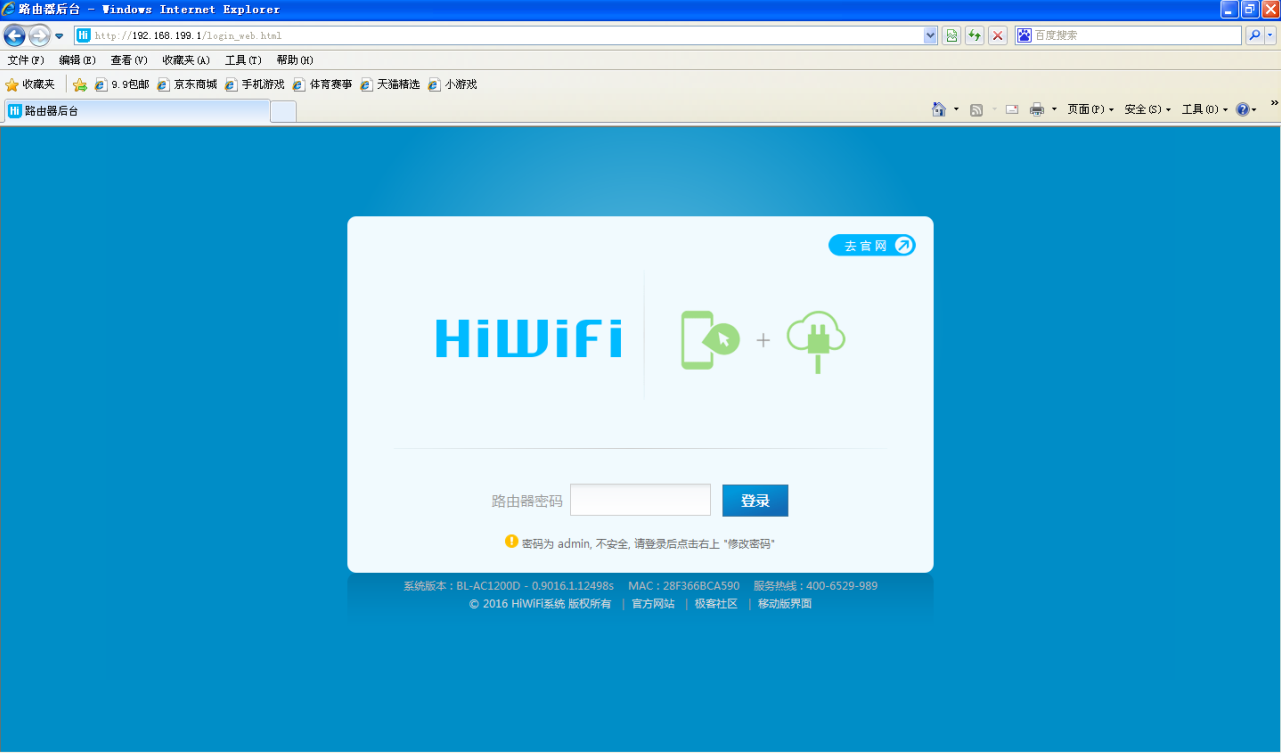This screenshot has width=1281, height=753.
Task: Click the RSS feeds icon
Action: (976, 108)
